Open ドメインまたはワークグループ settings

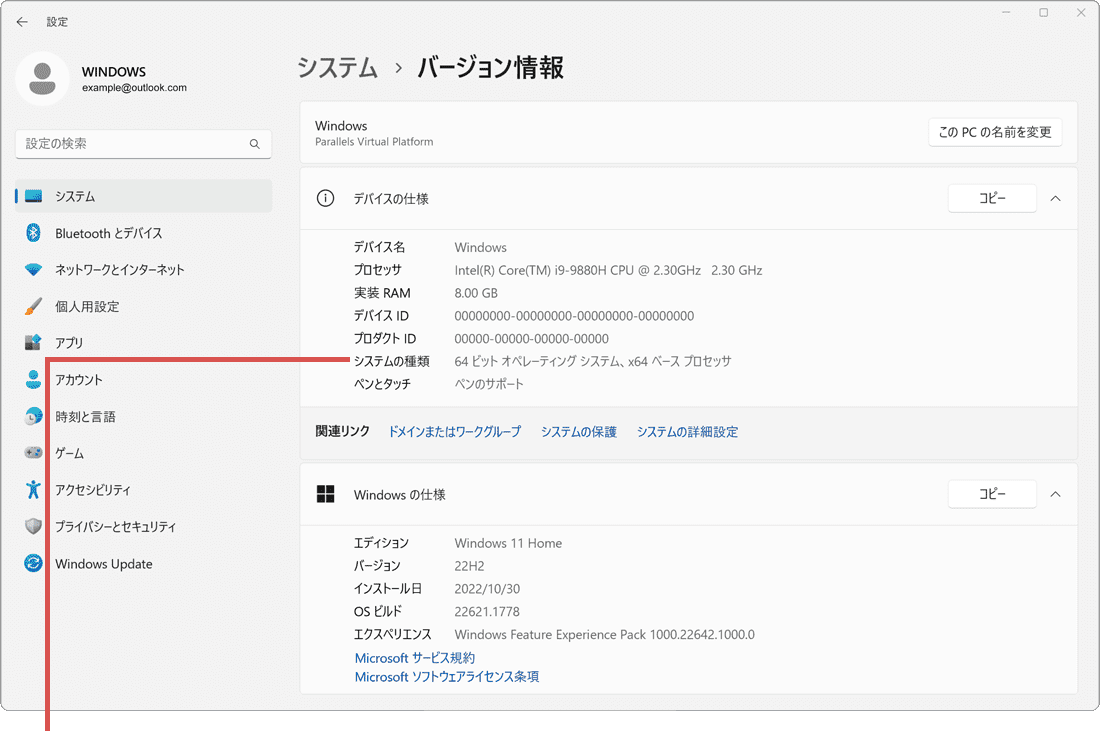click(455, 431)
